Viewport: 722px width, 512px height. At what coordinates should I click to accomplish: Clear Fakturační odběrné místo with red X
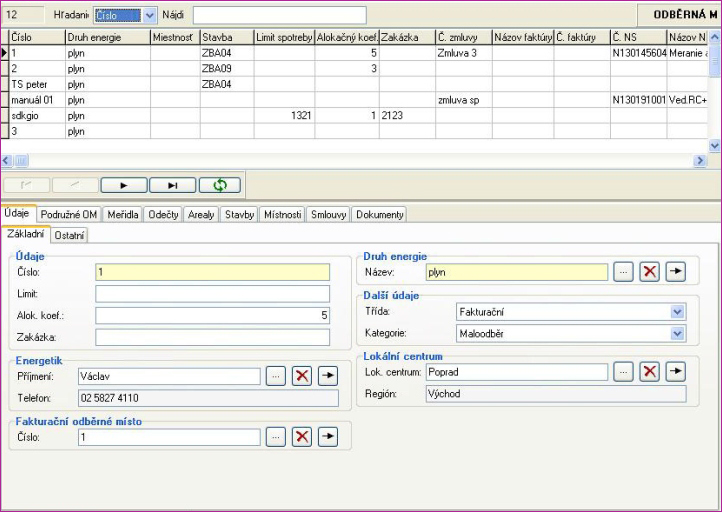(x=301, y=438)
